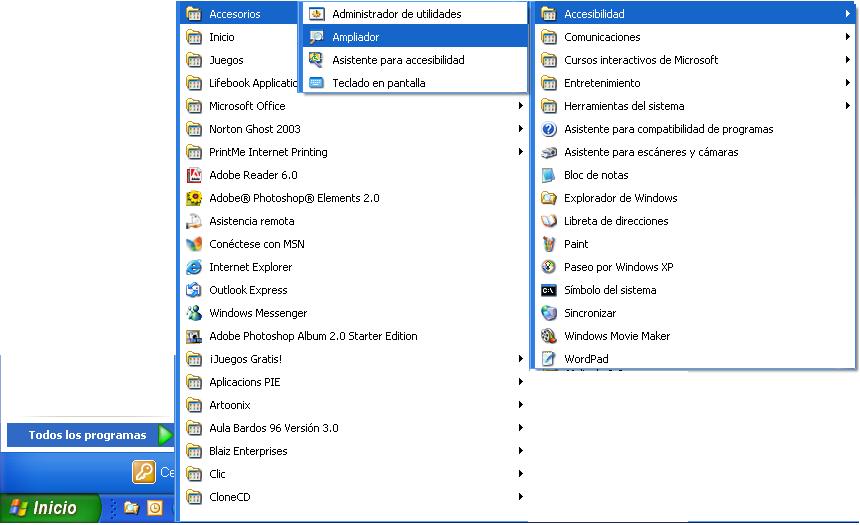Click the Ampliador magnifier icon

[316, 37]
